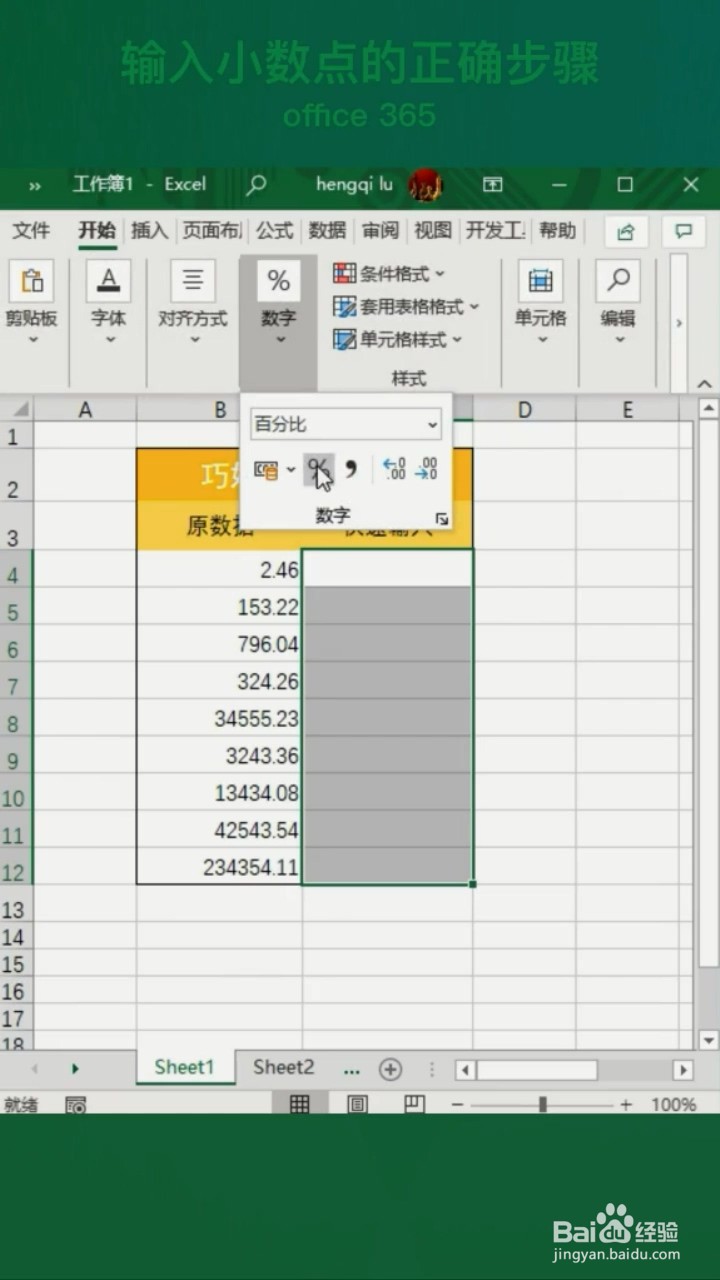Screen dimensions: 720x1280
Task: Click the zoom slider handle
Action: click(x=542, y=1105)
